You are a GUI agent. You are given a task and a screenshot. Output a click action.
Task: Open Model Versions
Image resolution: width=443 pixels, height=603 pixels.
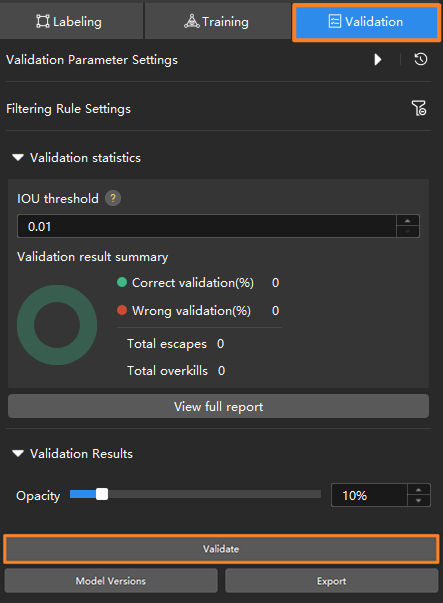click(x=111, y=581)
